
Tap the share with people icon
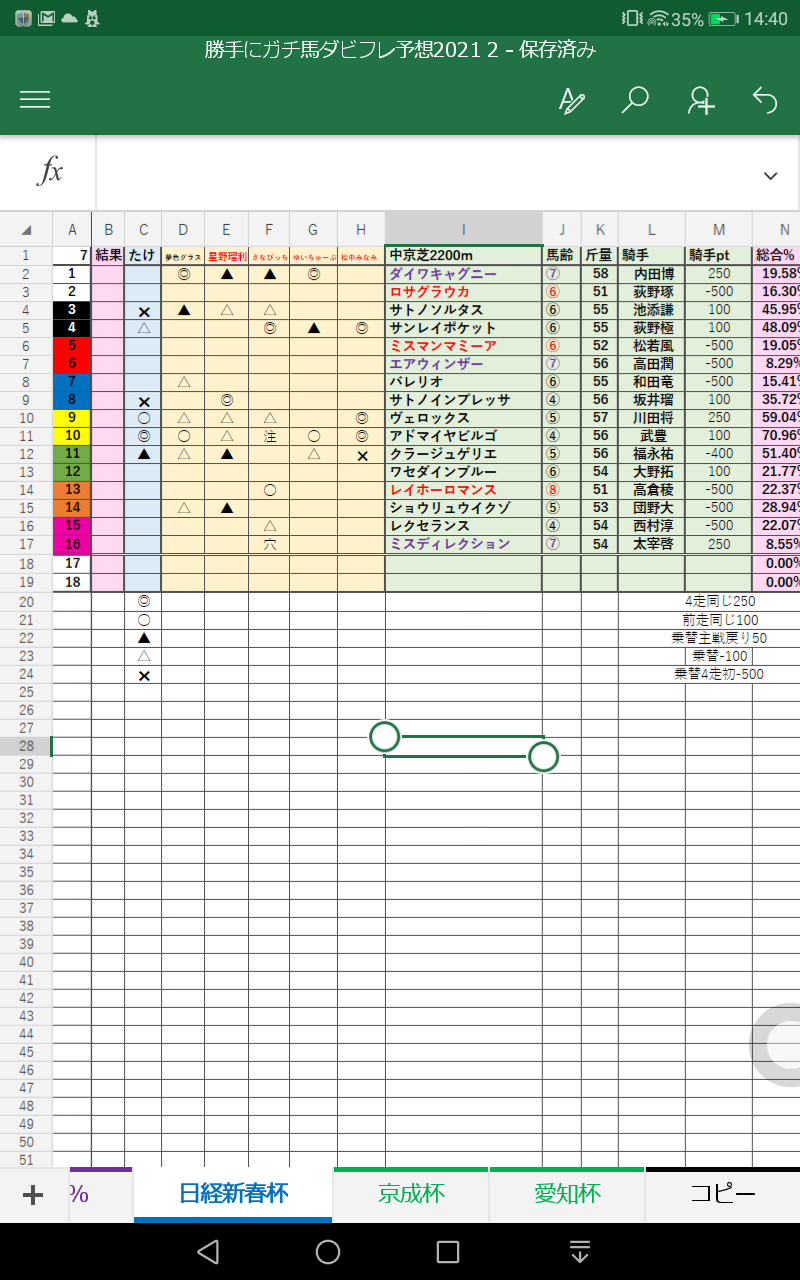tap(700, 100)
